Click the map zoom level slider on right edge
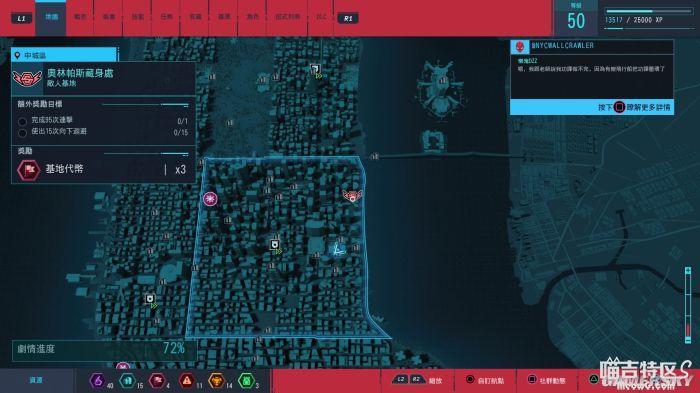This screenshot has width=700, height=393. point(688,305)
